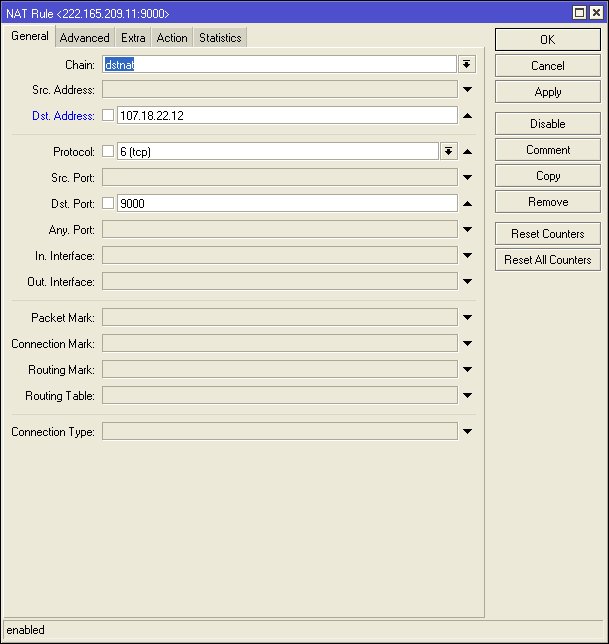This screenshot has height=644, width=609.
Task: Expand the Connection Type field
Action: point(467,432)
